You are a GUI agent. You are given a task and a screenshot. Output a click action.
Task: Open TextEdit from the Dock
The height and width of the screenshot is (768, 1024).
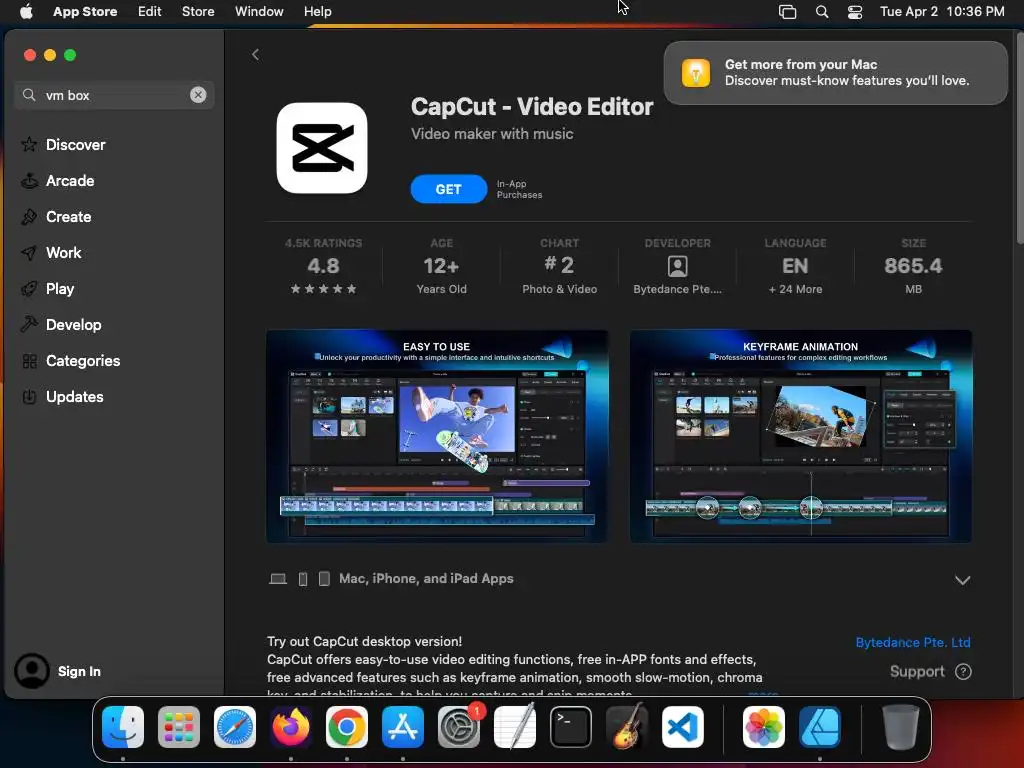point(515,727)
